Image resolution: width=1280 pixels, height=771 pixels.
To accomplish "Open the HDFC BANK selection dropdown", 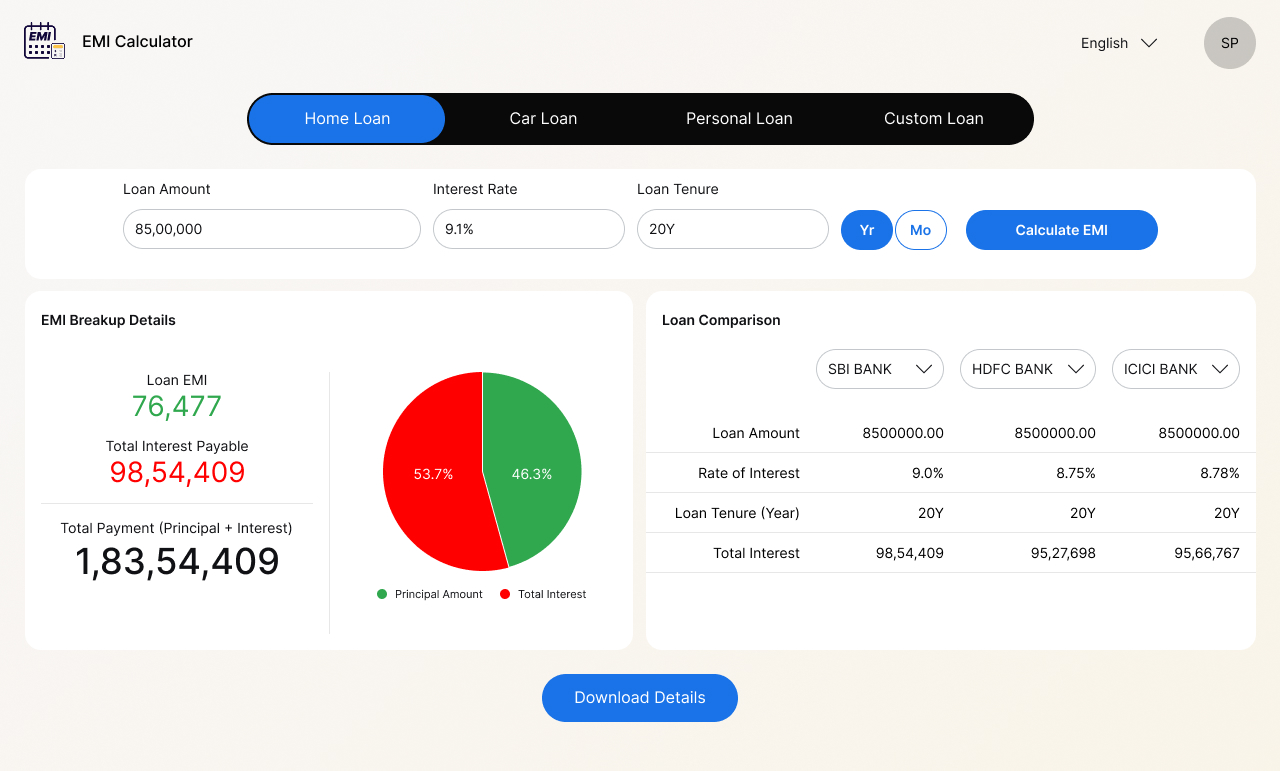I will click(x=1028, y=369).
